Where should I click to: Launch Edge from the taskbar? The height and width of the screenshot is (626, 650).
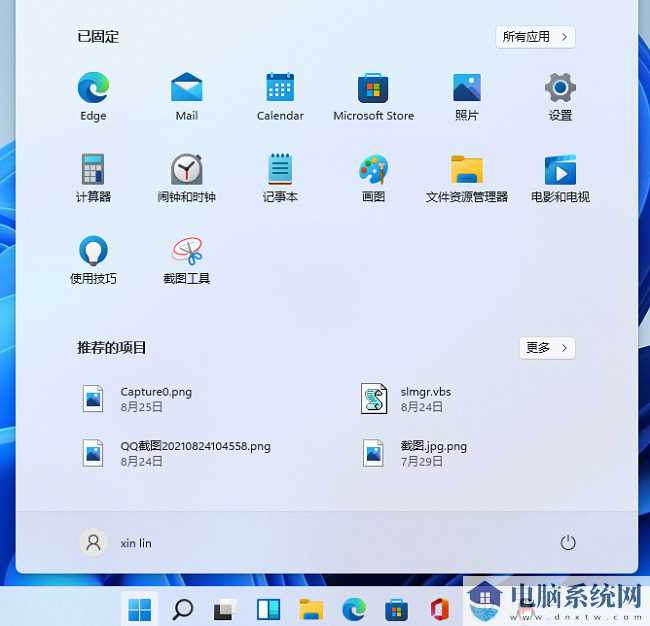tap(354, 609)
